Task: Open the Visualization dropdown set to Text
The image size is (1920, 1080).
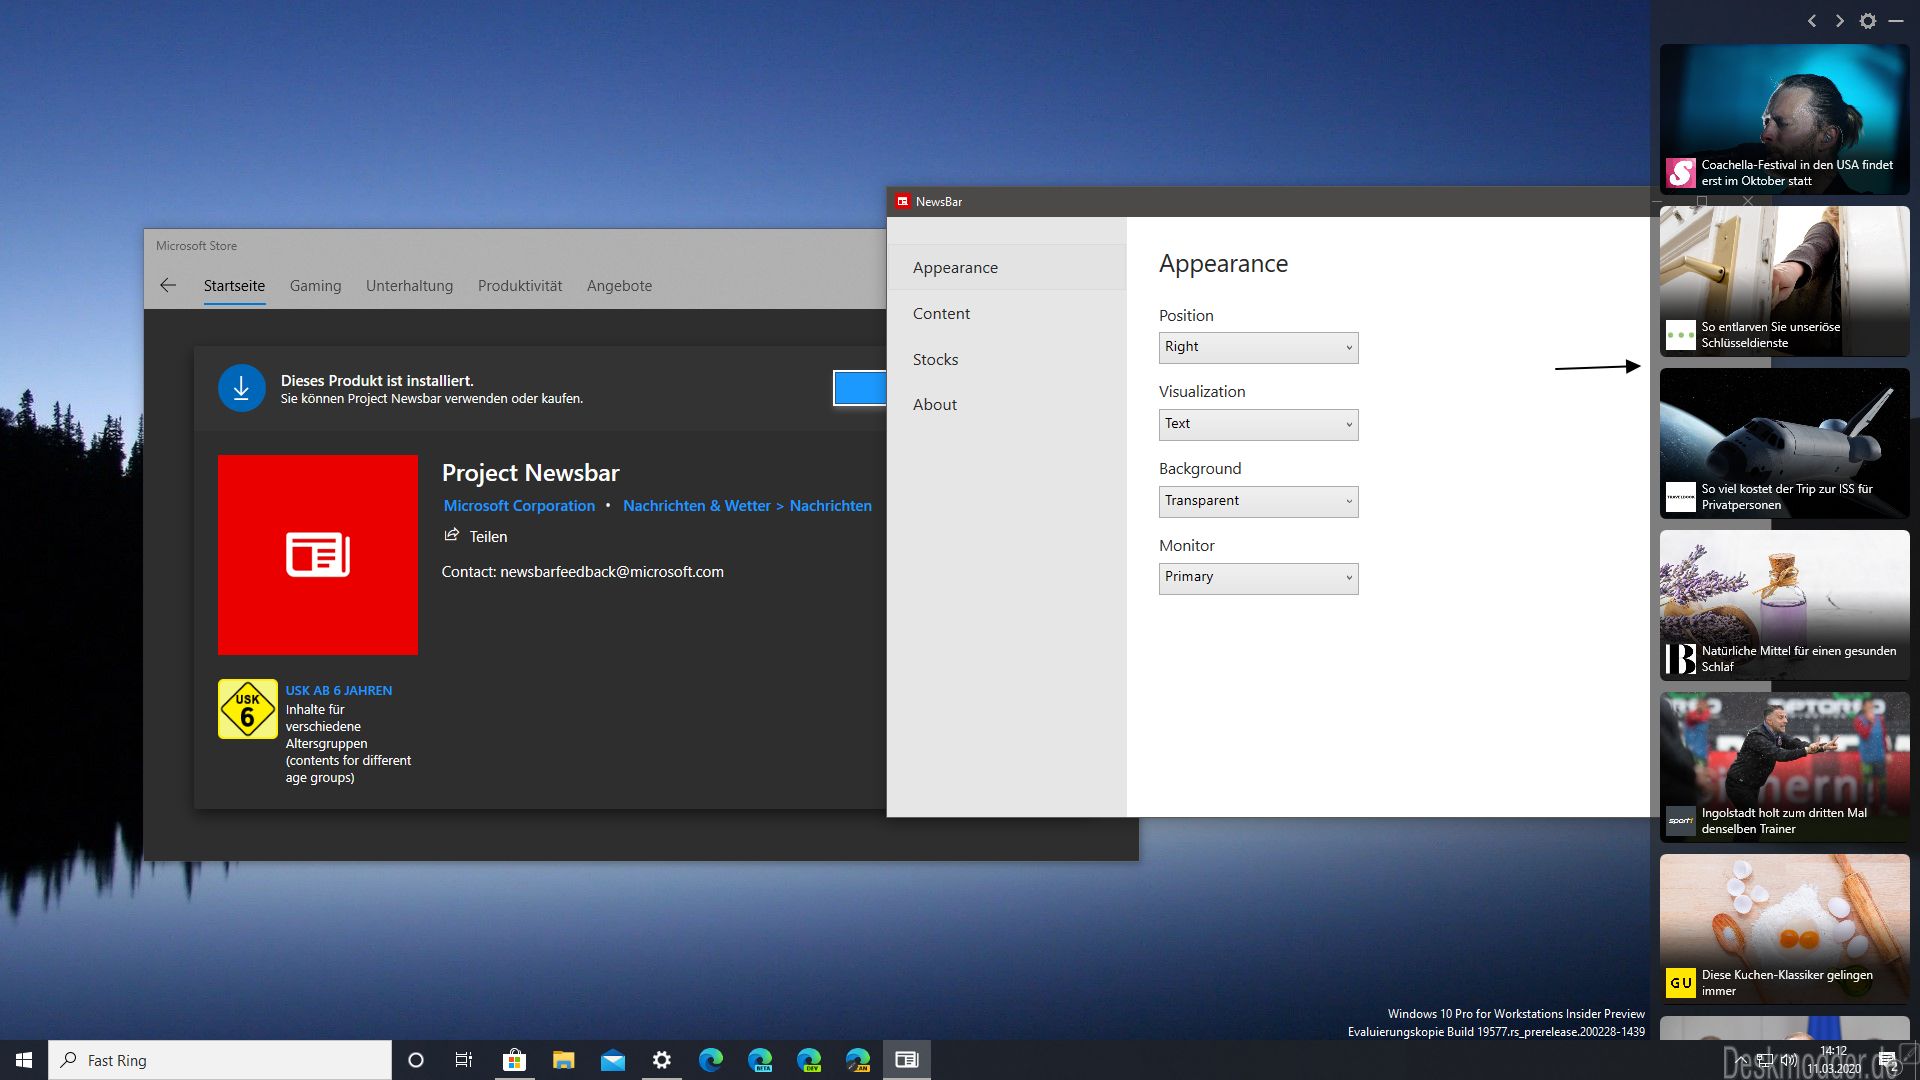Action: point(1258,424)
